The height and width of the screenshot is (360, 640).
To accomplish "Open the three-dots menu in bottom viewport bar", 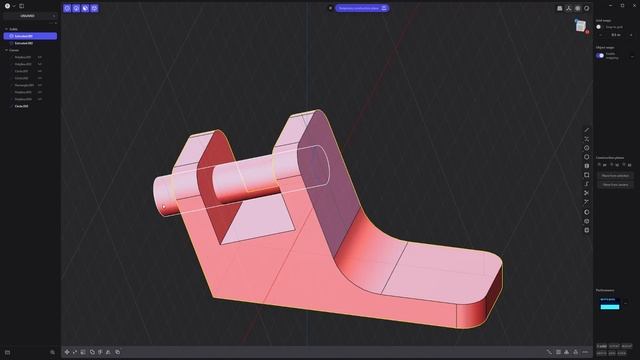I will (585, 352).
